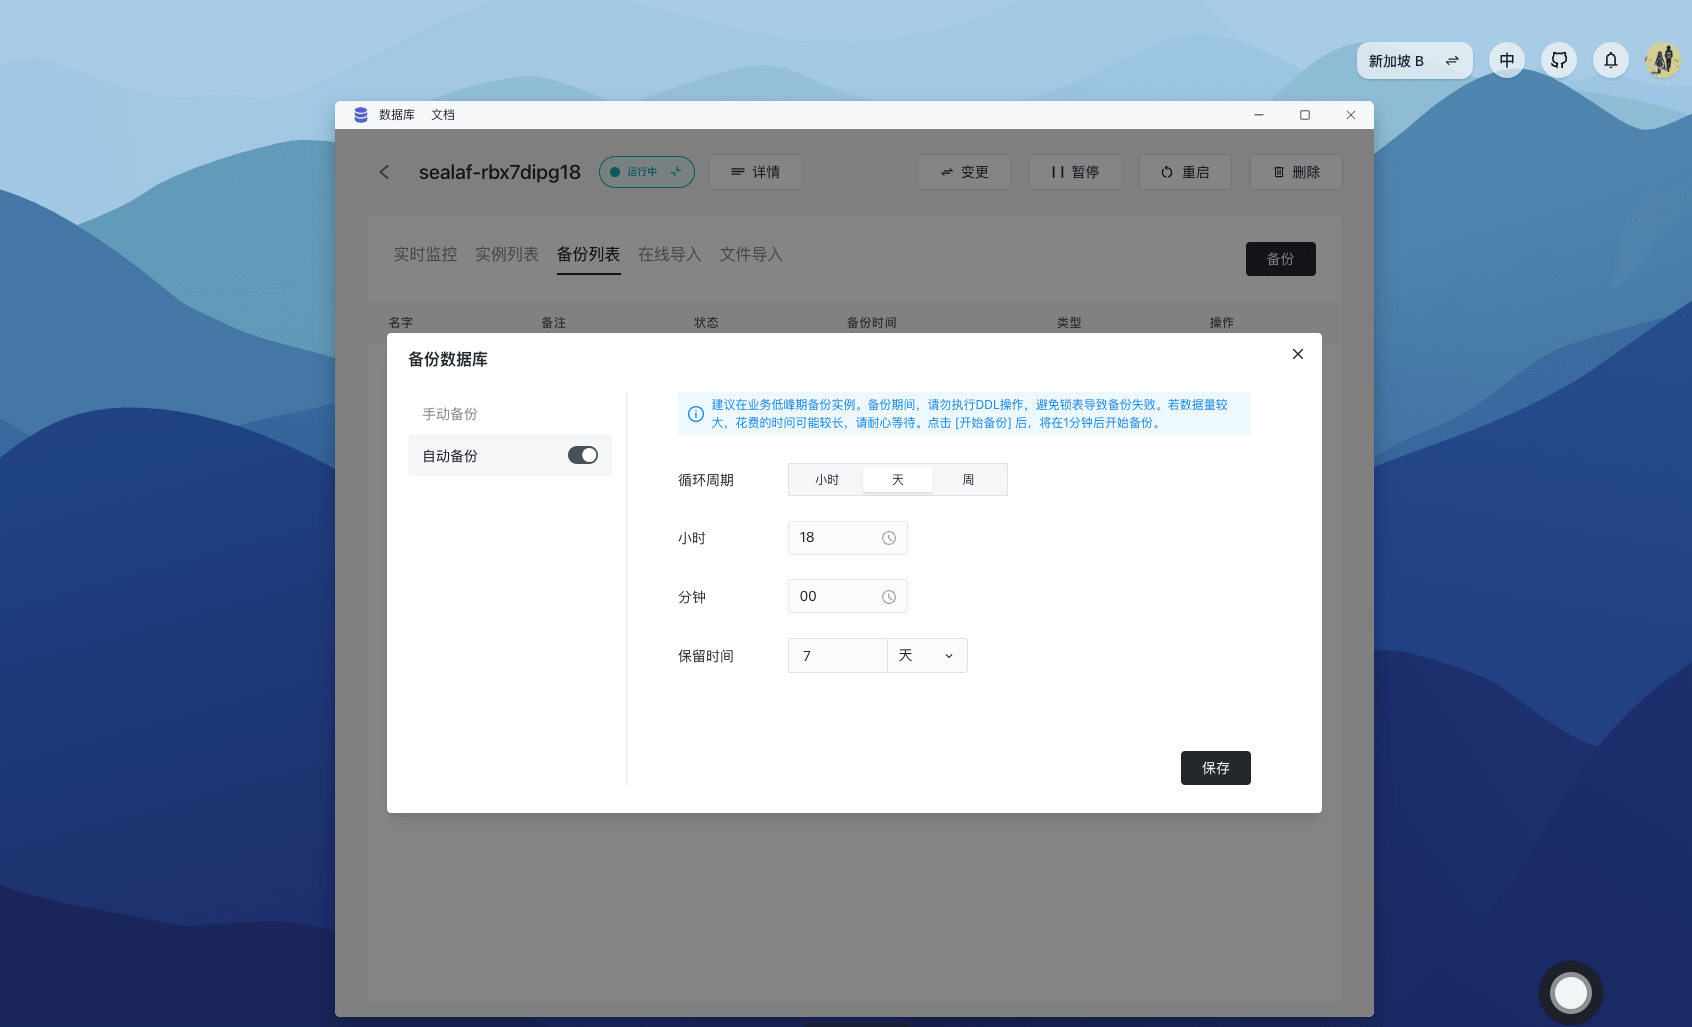The width and height of the screenshot is (1692, 1027).
Task: Click the 重启 button
Action: coord(1185,172)
